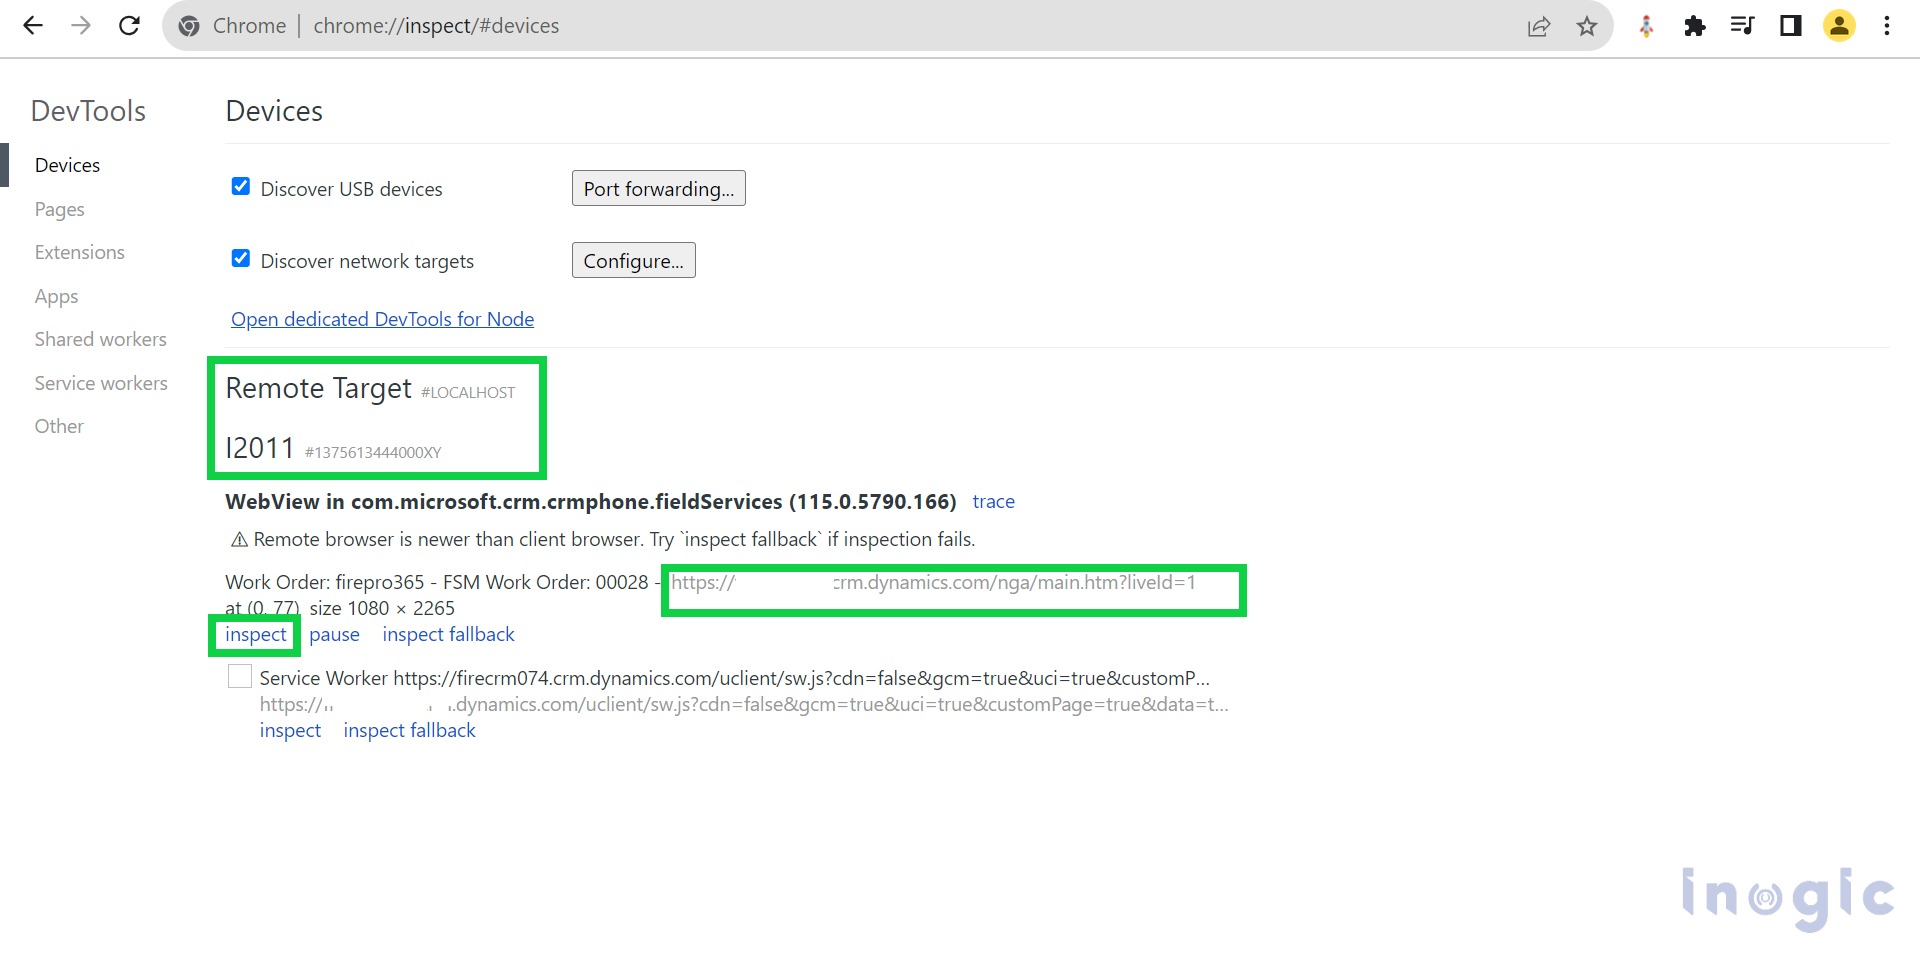This screenshot has width=1920, height=954.
Task: Uncheck Discover network targets
Action: click(x=241, y=259)
